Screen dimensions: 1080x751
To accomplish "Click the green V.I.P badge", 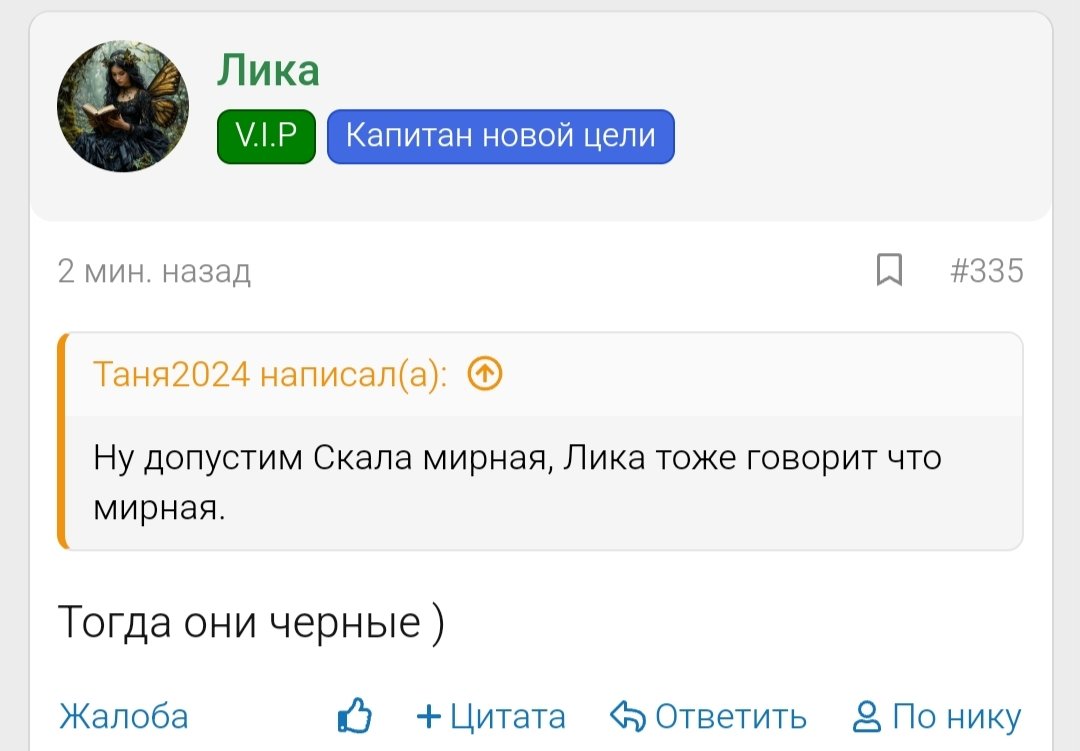I will [x=266, y=136].
